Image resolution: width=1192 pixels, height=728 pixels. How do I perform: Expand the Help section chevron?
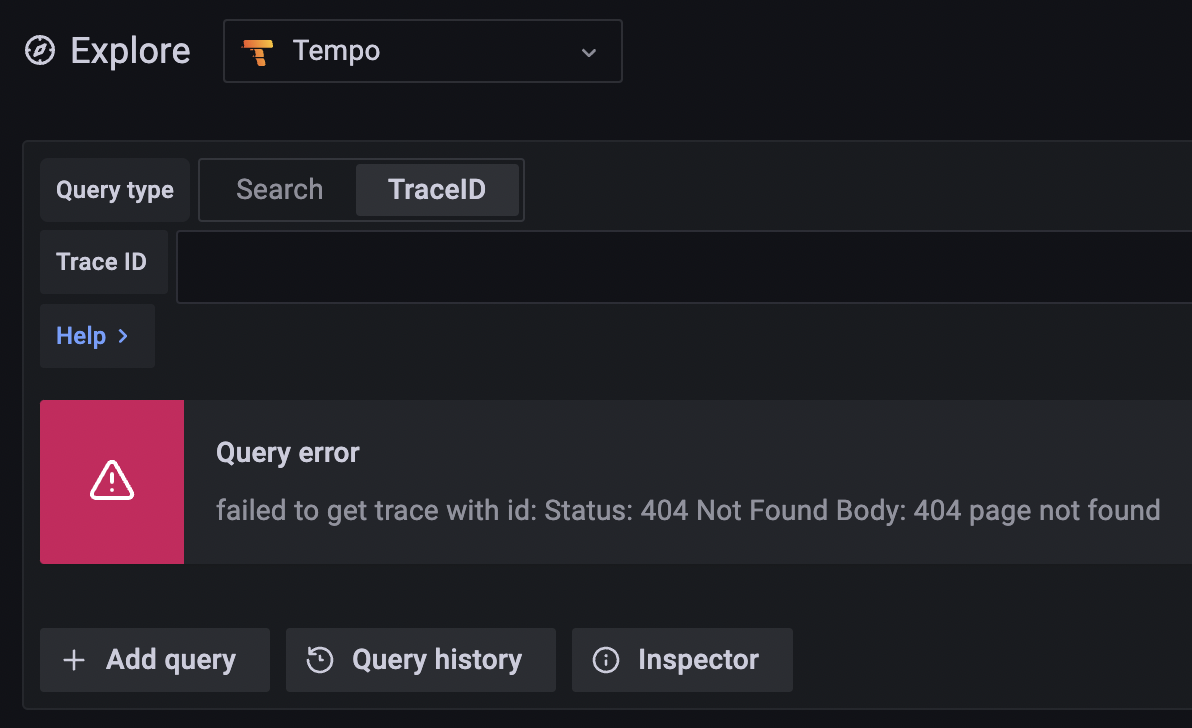pyautogui.click(x=123, y=336)
